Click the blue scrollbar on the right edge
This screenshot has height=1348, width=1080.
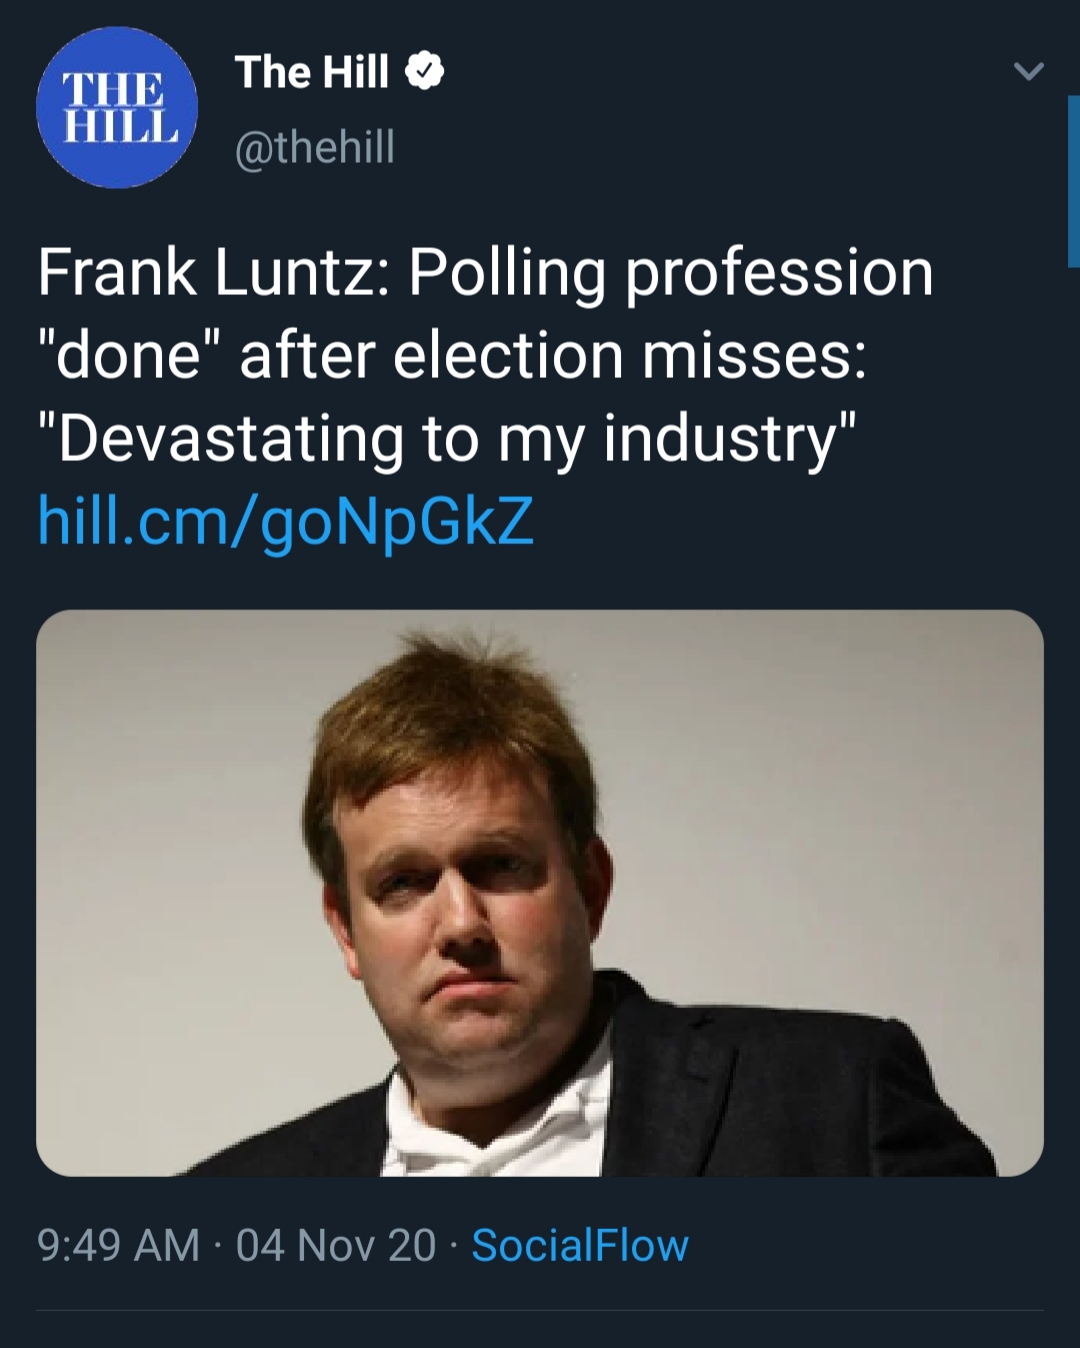click(1073, 182)
